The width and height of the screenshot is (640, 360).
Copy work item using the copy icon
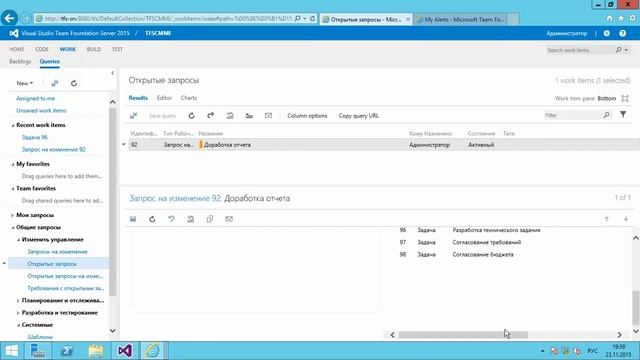point(210,219)
